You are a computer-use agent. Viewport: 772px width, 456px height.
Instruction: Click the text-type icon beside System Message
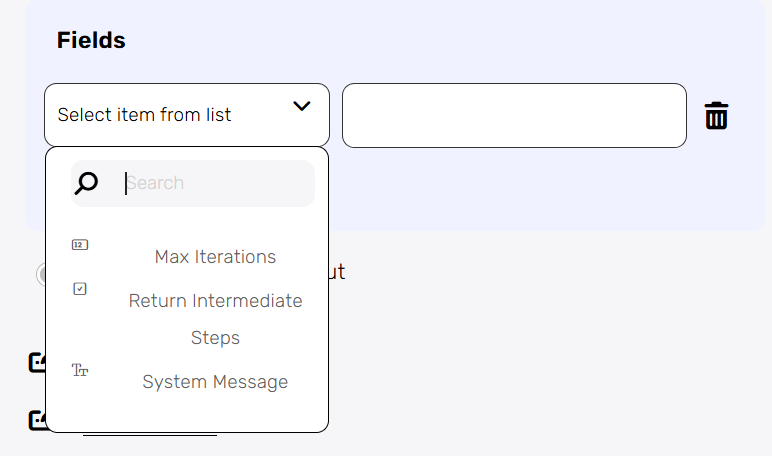pyautogui.click(x=81, y=371)
